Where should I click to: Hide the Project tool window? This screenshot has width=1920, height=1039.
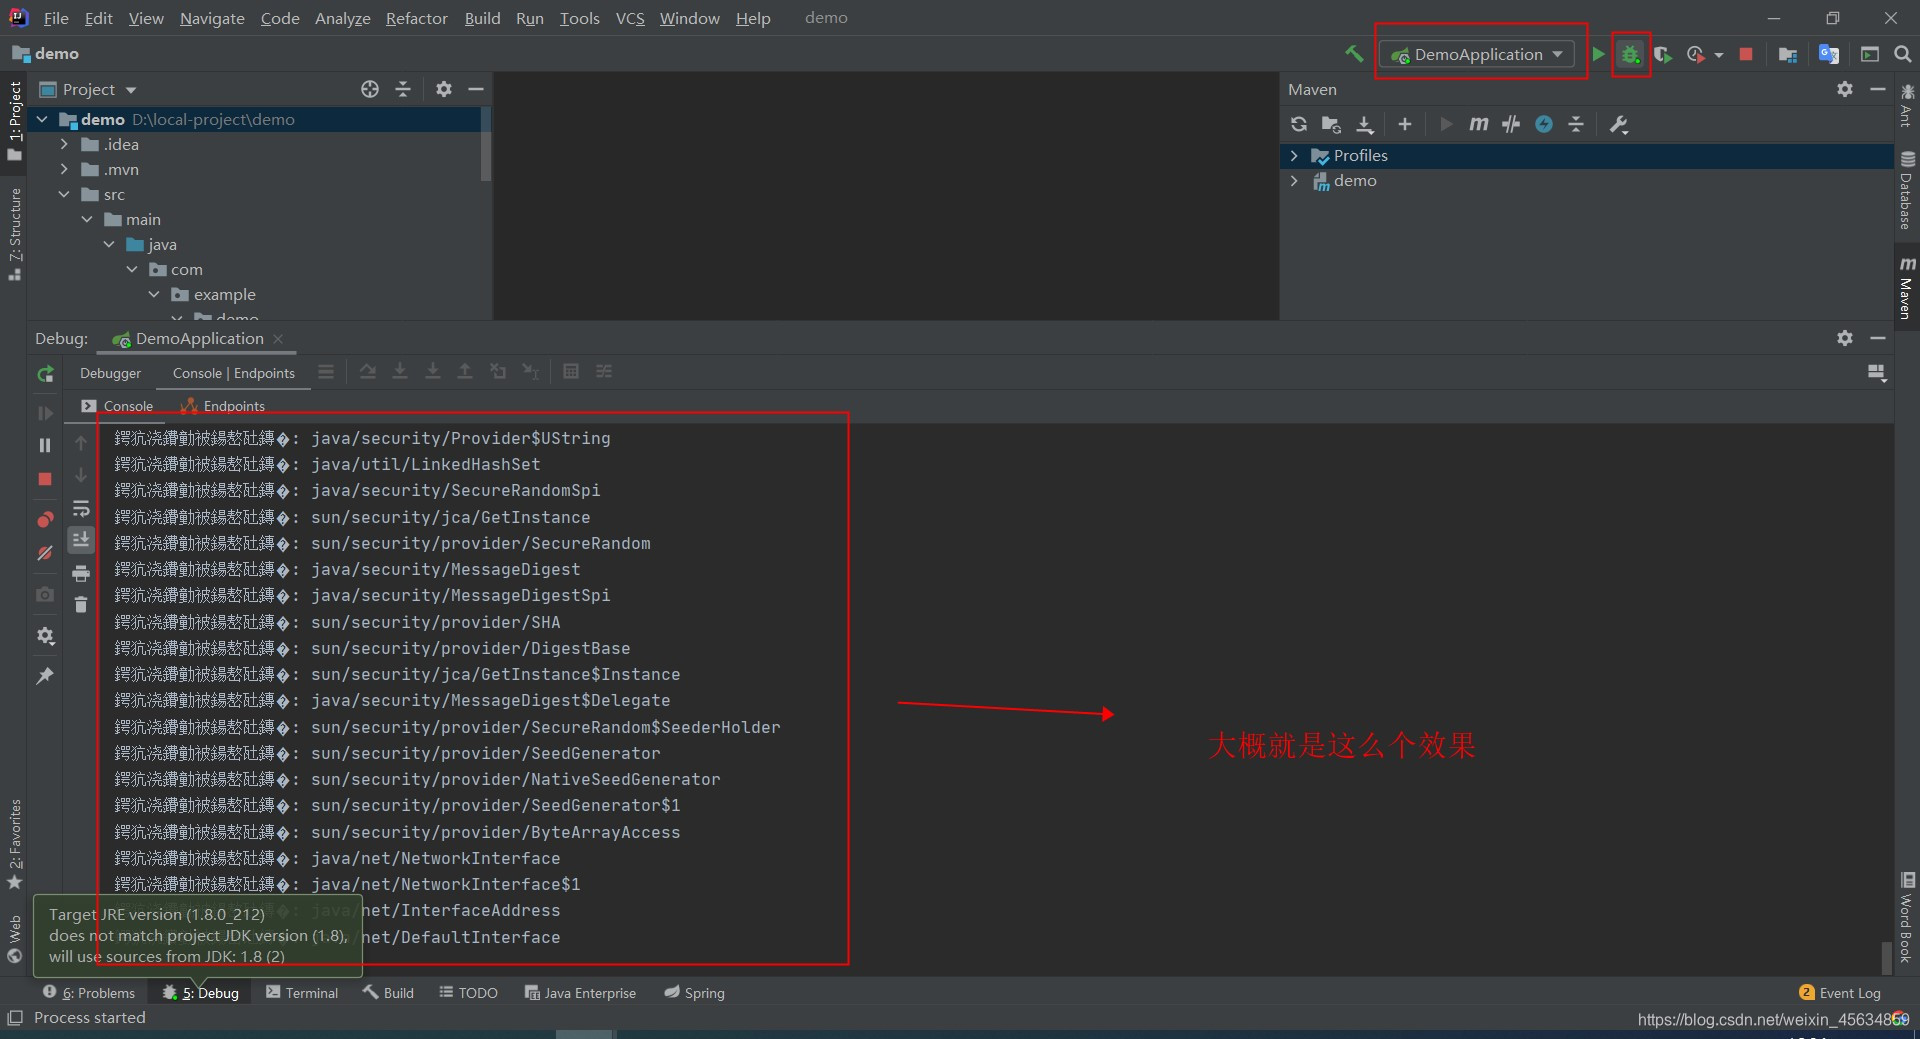pyautogui.click(x=476, y=89)
